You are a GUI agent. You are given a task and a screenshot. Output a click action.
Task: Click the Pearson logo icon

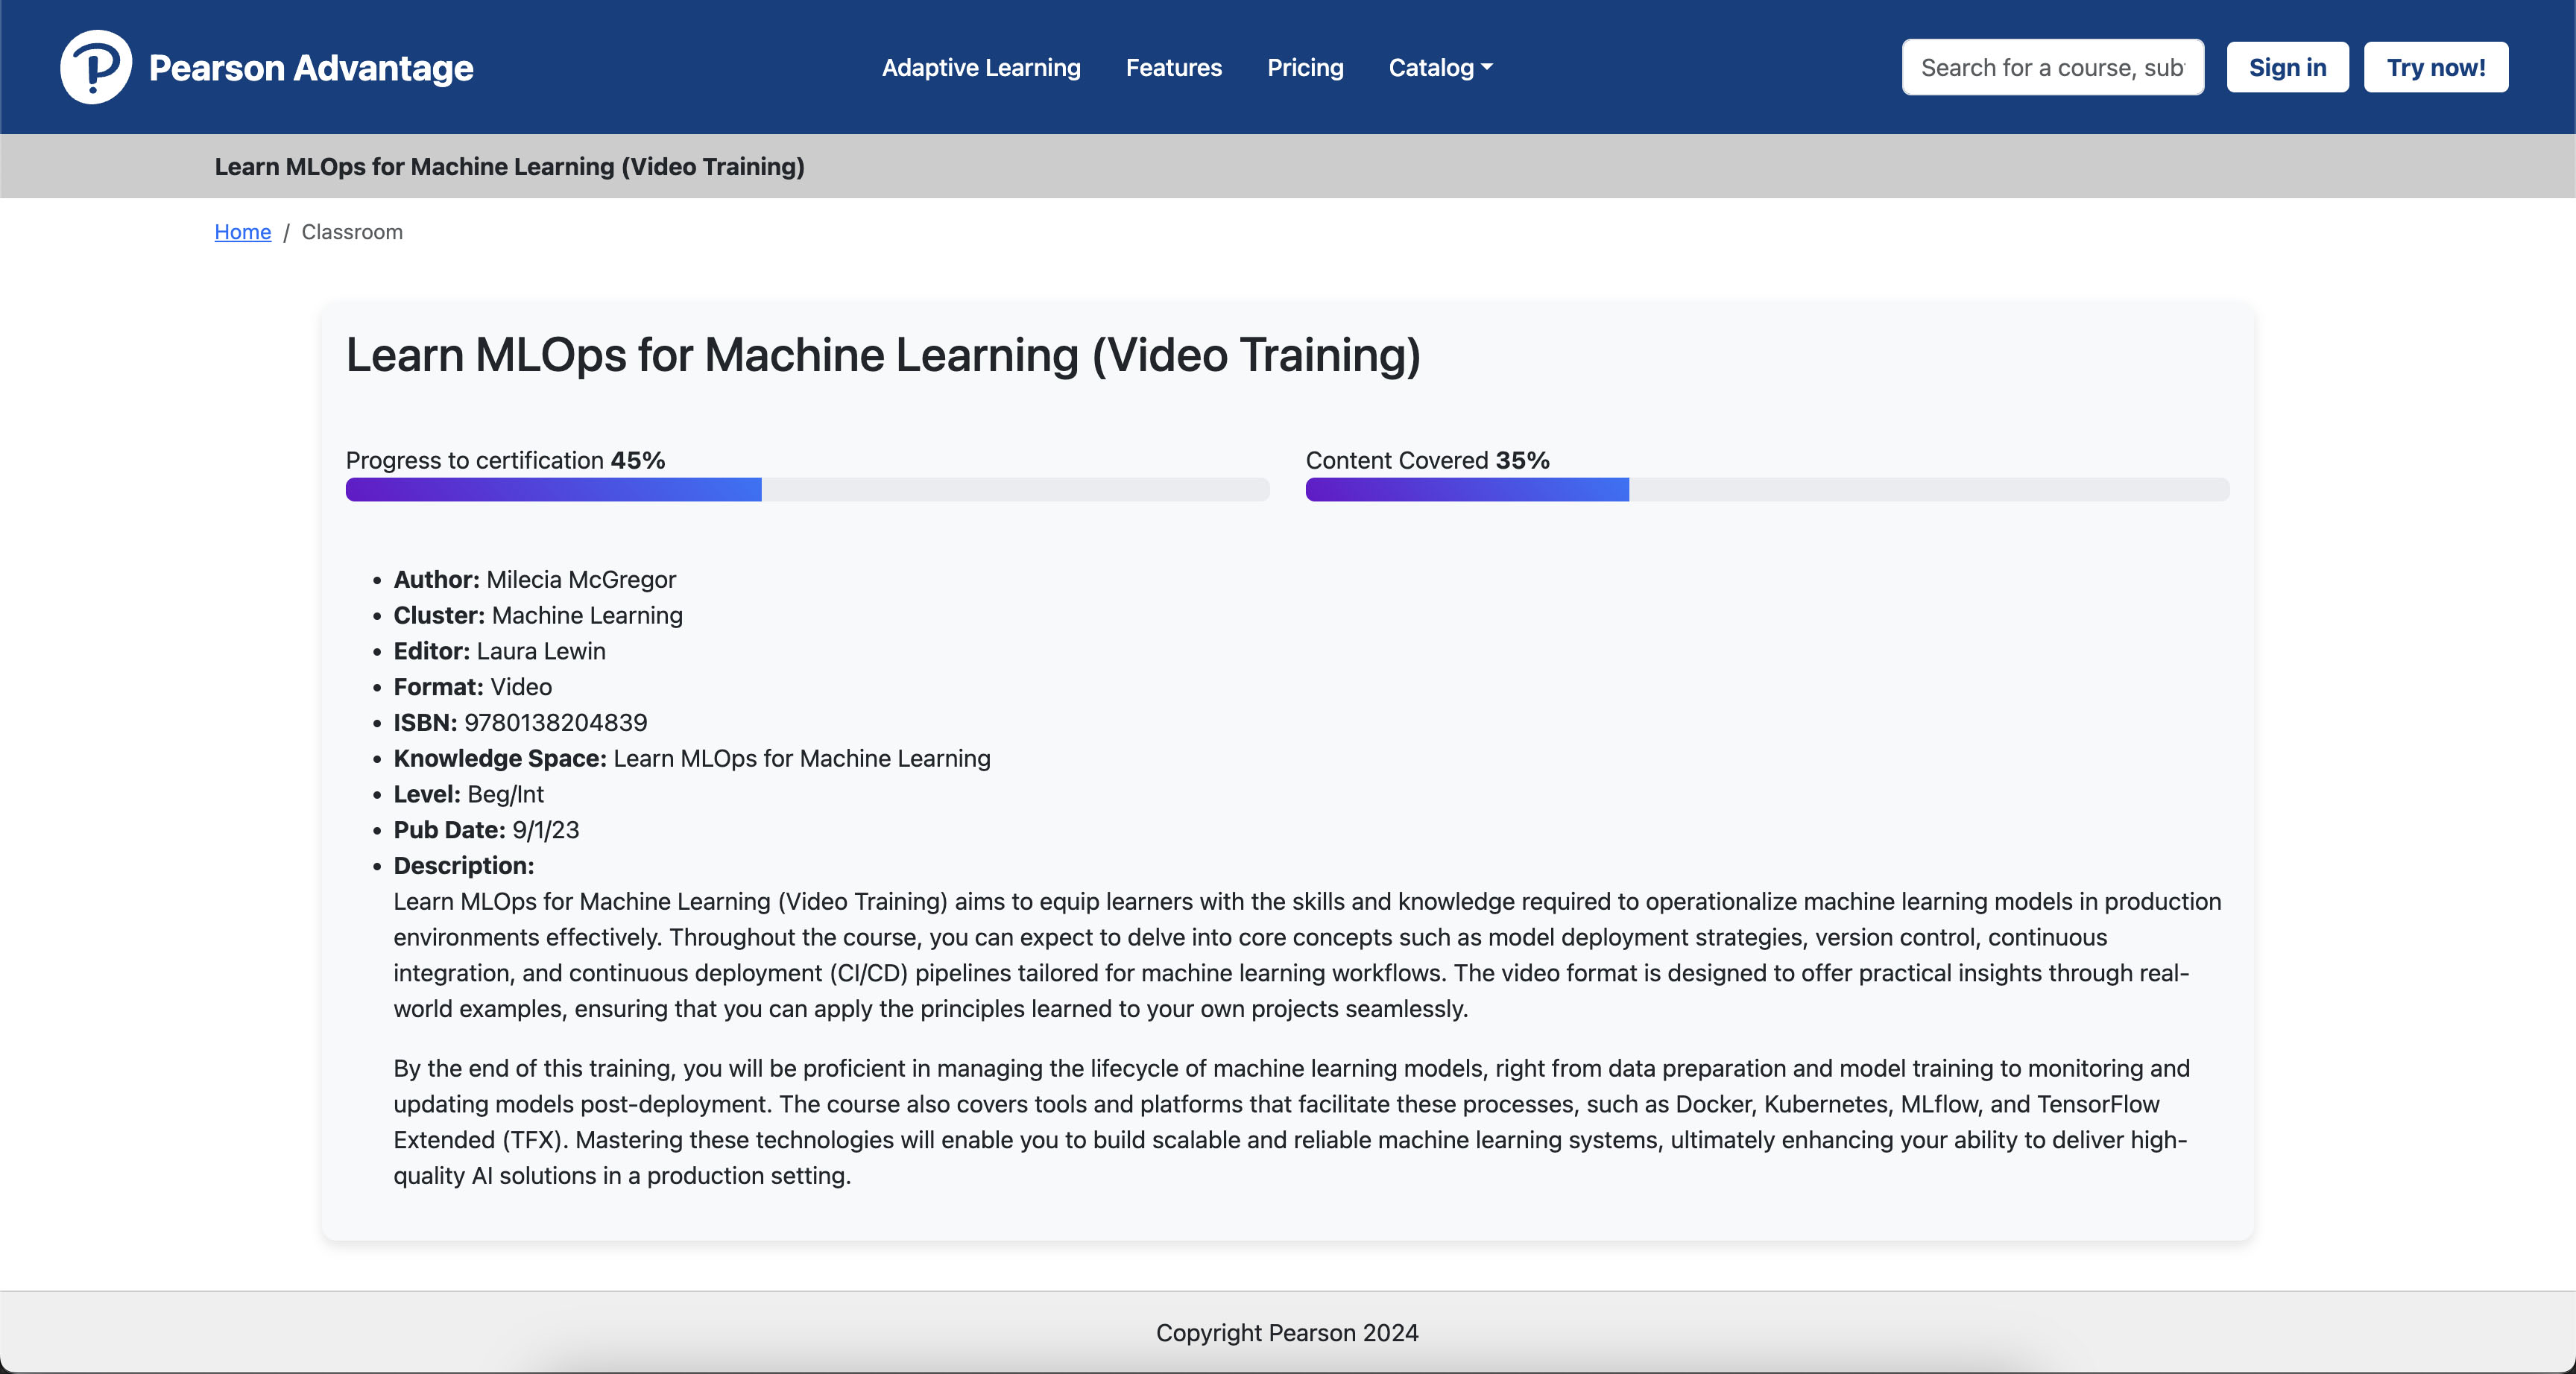95,67
